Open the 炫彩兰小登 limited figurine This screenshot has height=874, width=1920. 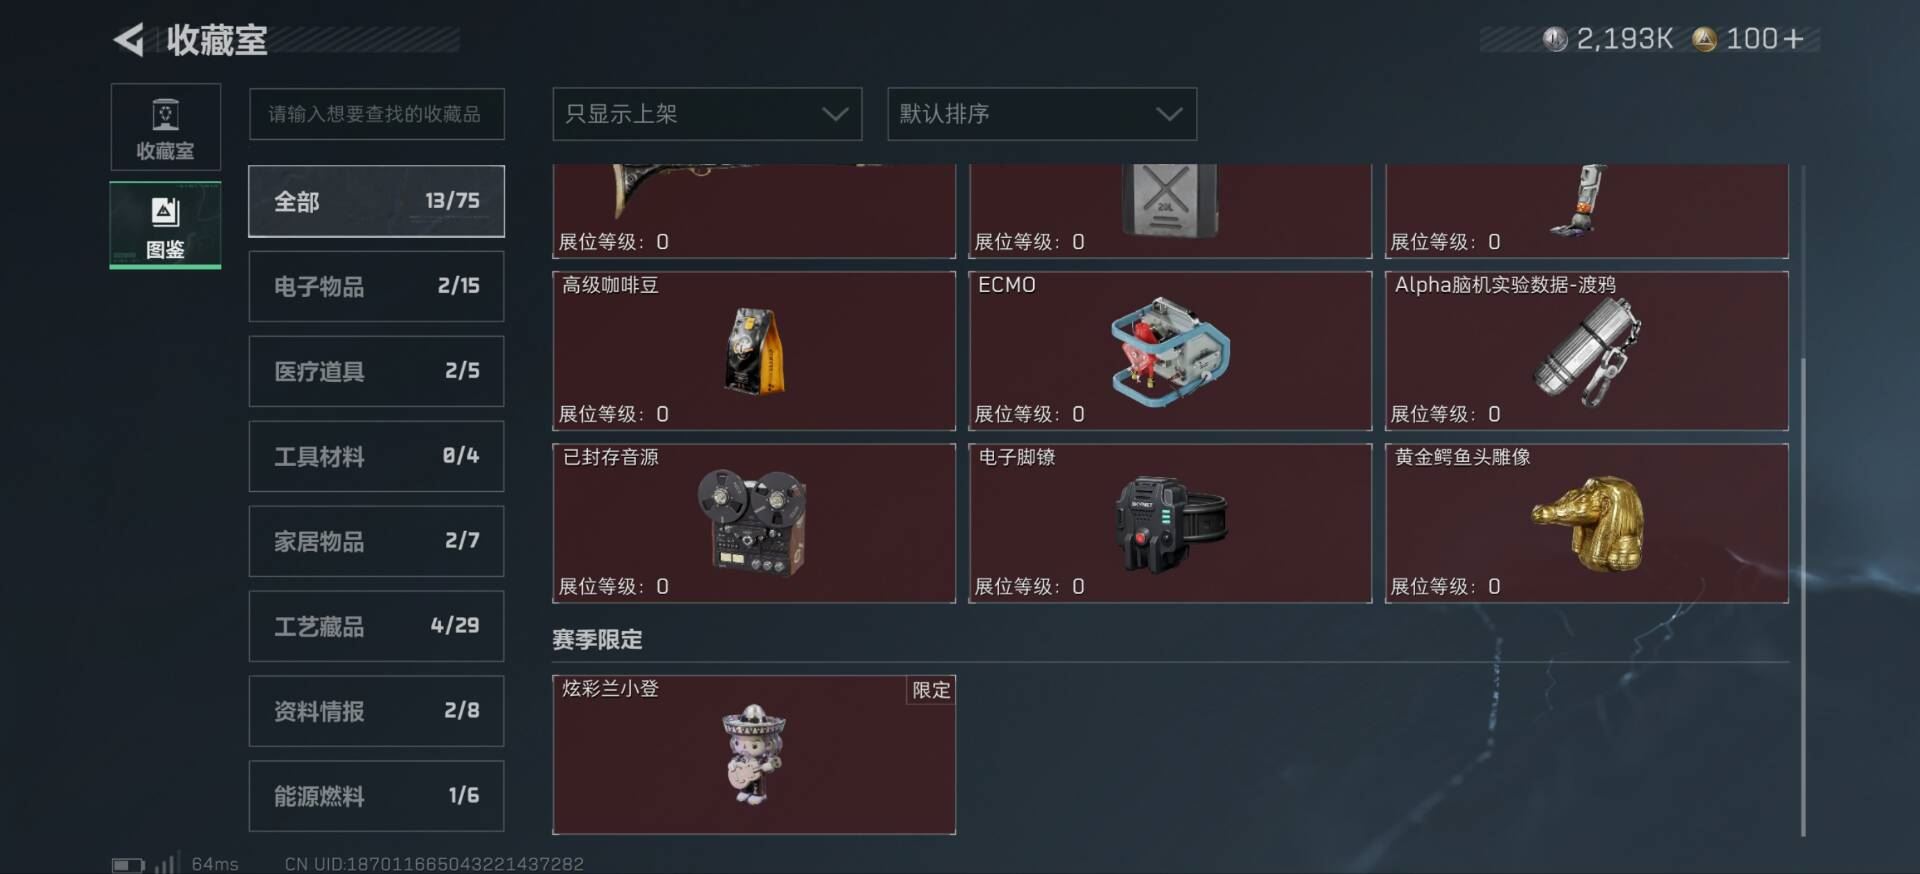754,755
